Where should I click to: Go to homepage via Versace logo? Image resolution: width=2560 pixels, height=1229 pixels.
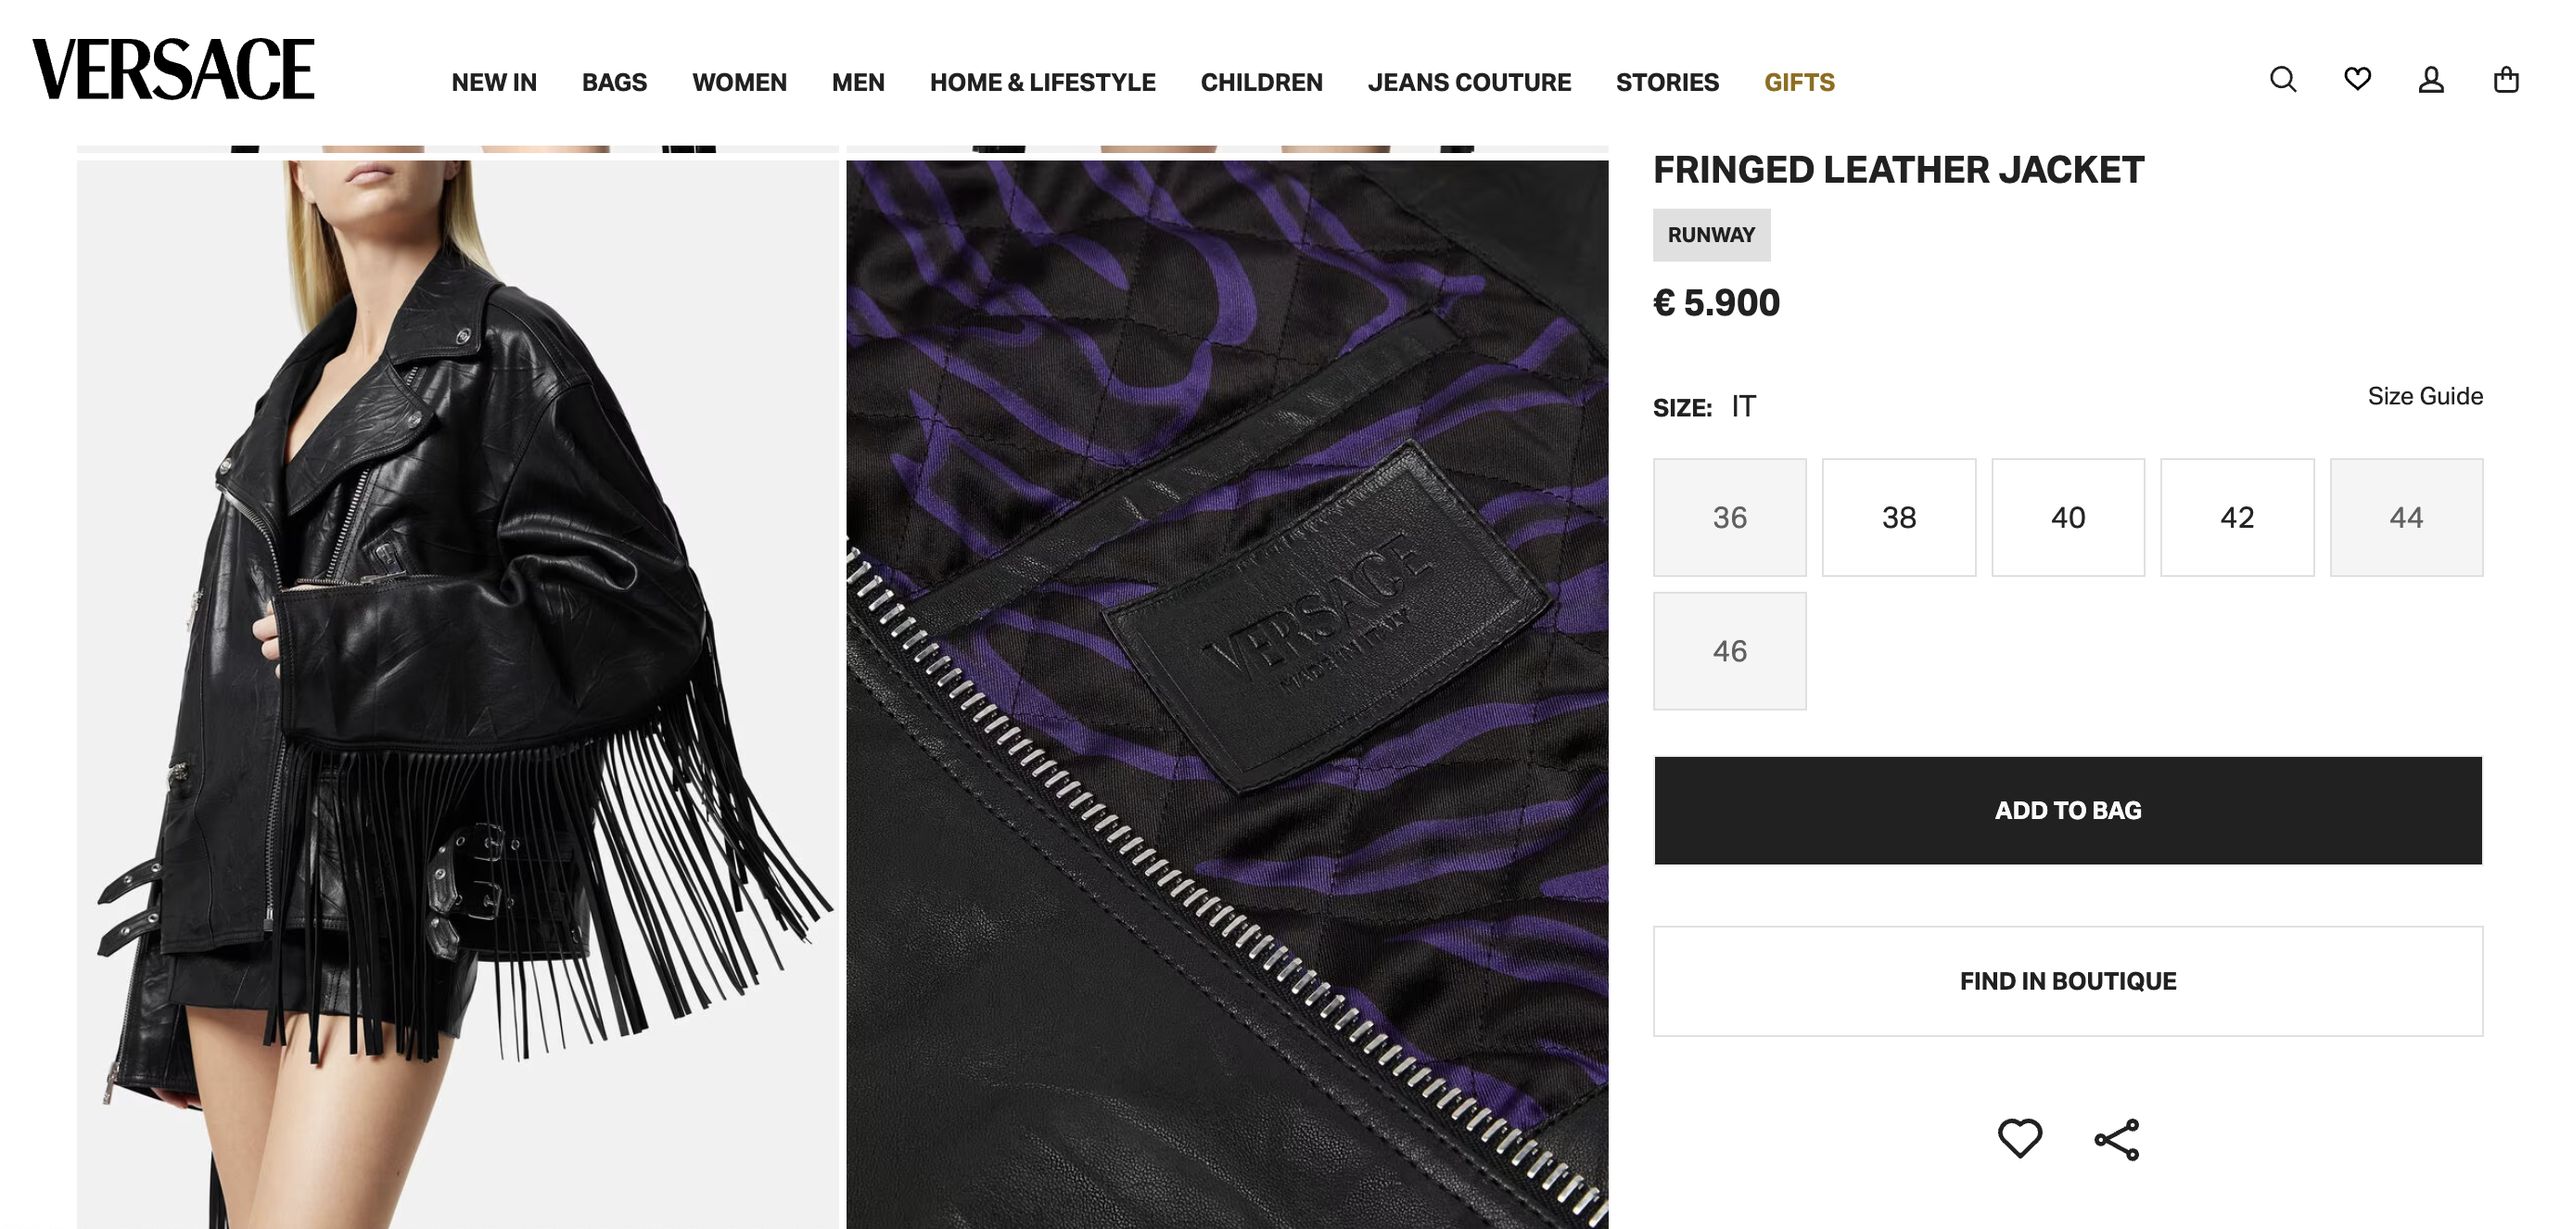173,69
